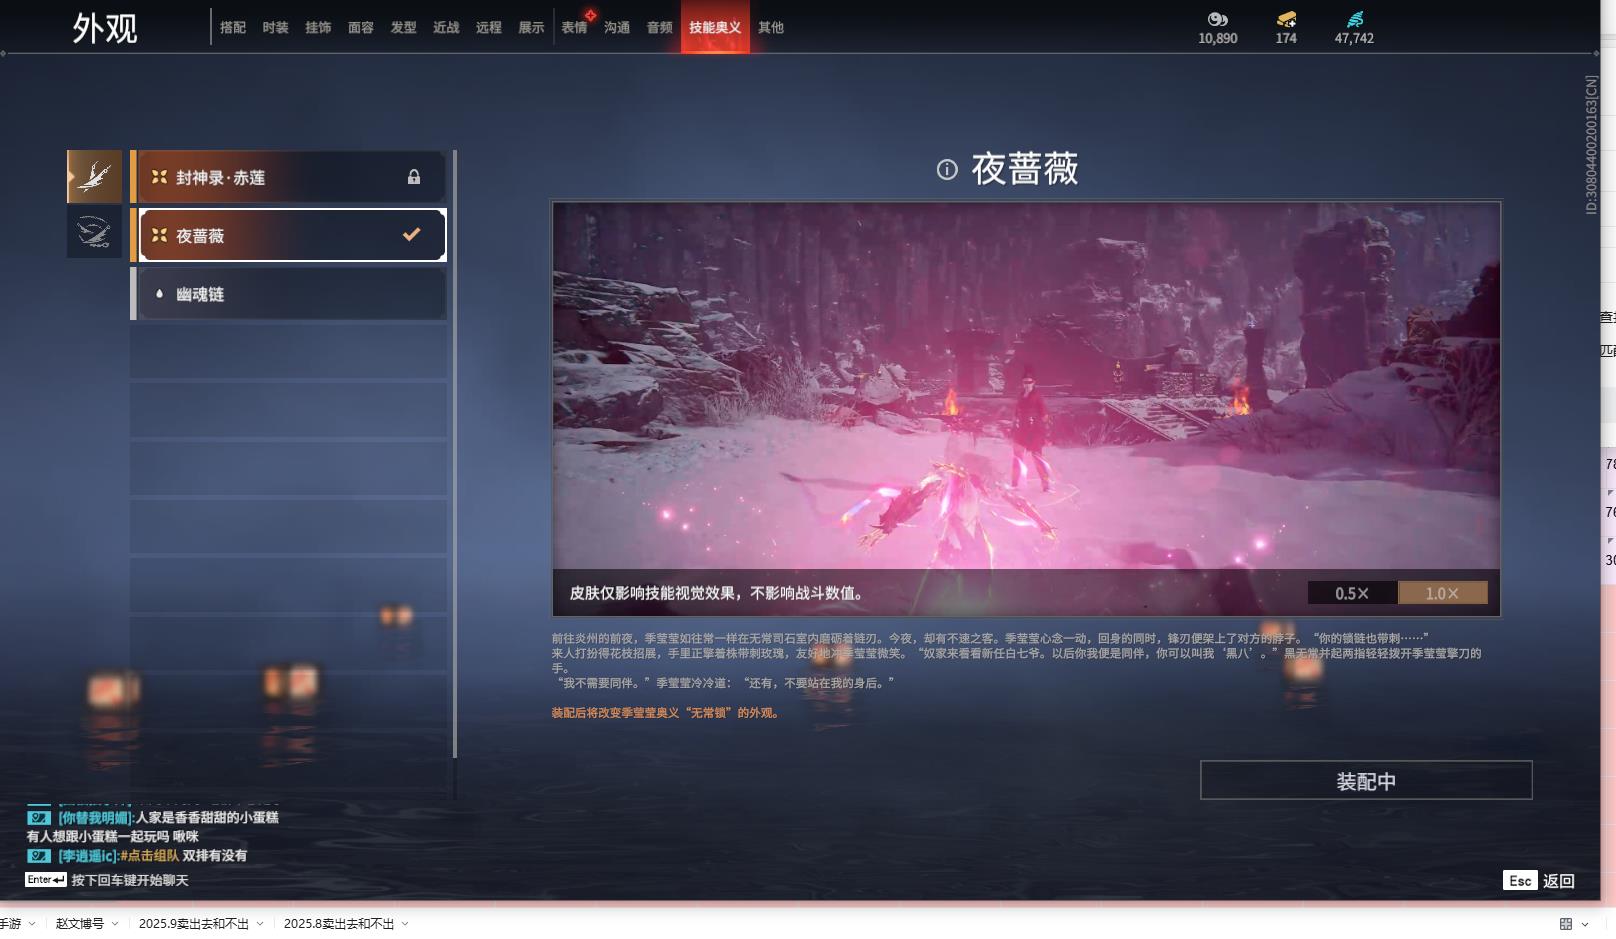Click the Esc 返回 button
This screenshot has height=939, width=1616.
(x=1539, y=881)
